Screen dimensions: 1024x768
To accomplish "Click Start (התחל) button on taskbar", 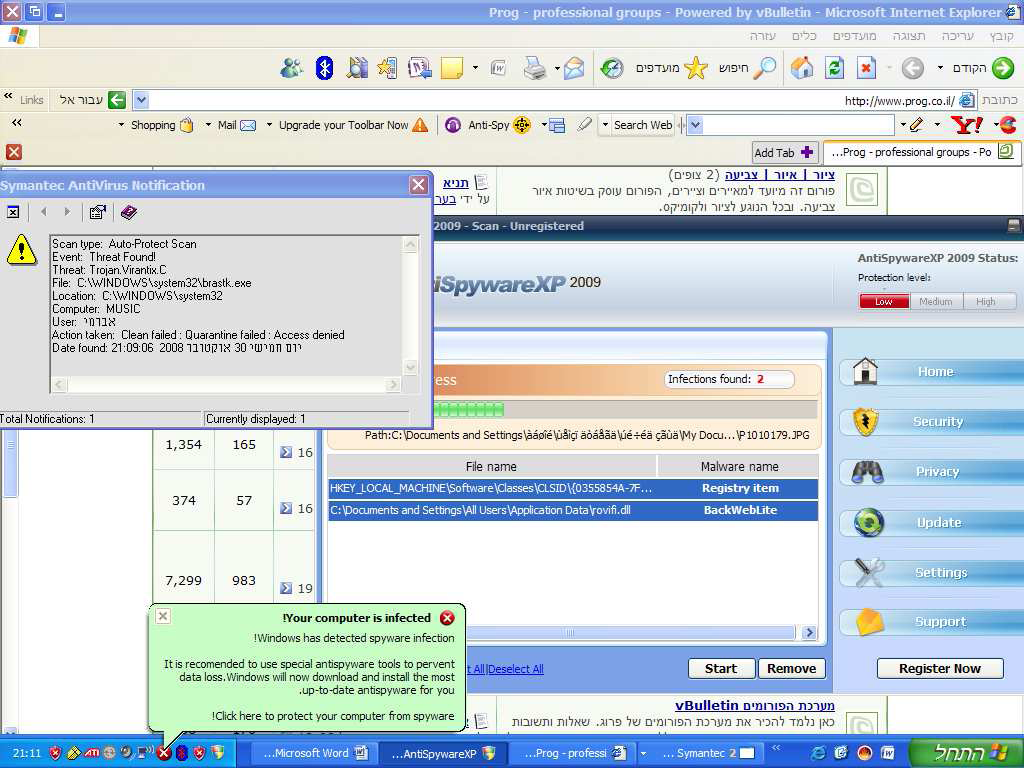I will coord(967,753).
